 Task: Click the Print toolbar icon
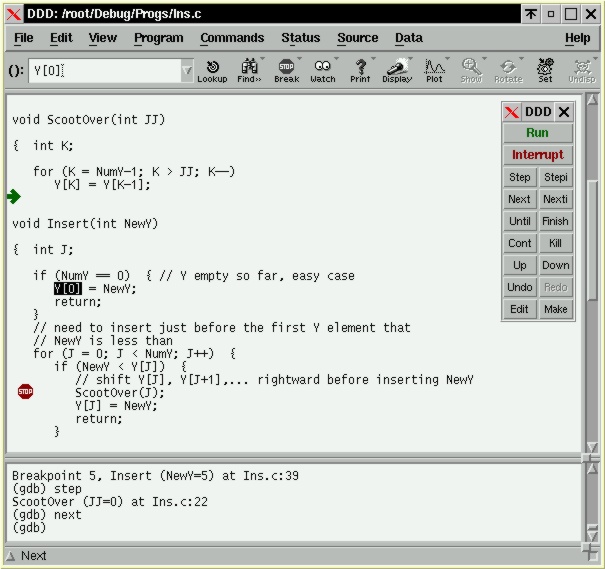360,70
